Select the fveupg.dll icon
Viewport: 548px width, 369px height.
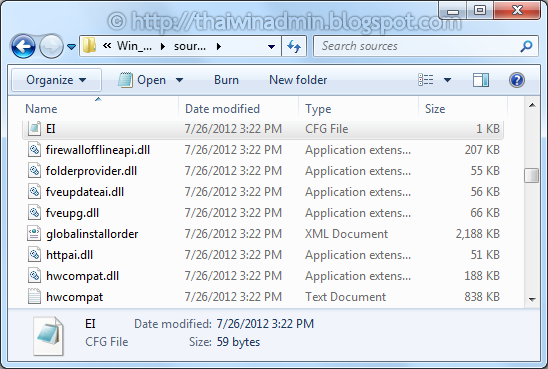coord(34,213)
